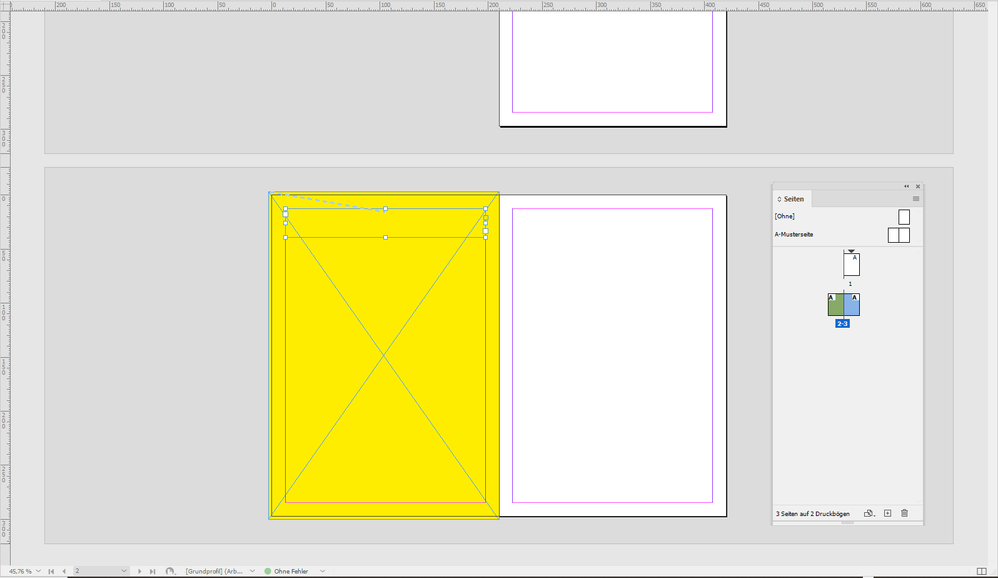
Task: Open the preflight menu dropdown arrow
Action: (x=322, y=572)
